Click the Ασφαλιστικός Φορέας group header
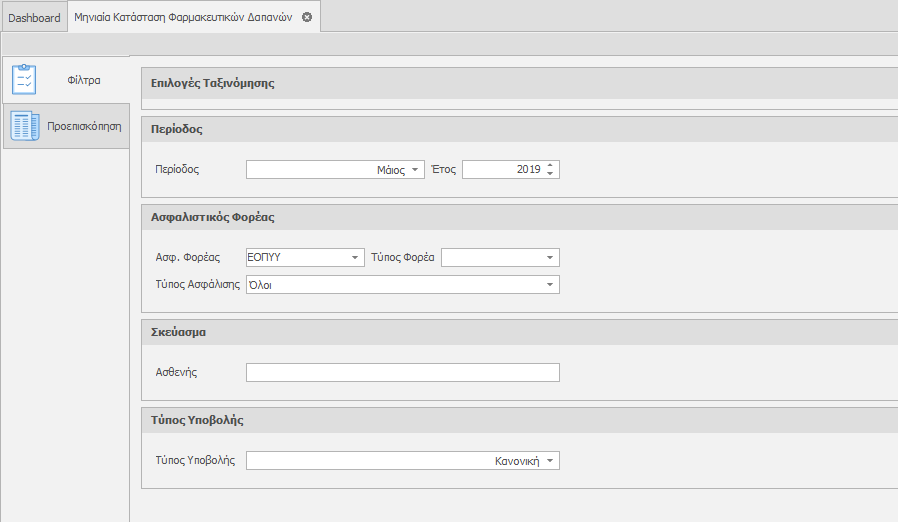The height and width of the screenshot is (522, 898). (x=212, y=216)
